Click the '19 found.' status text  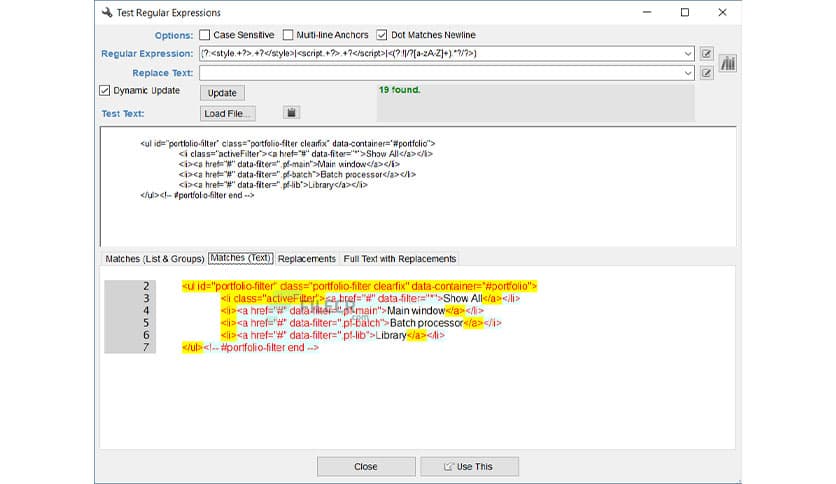pos(399,90)
